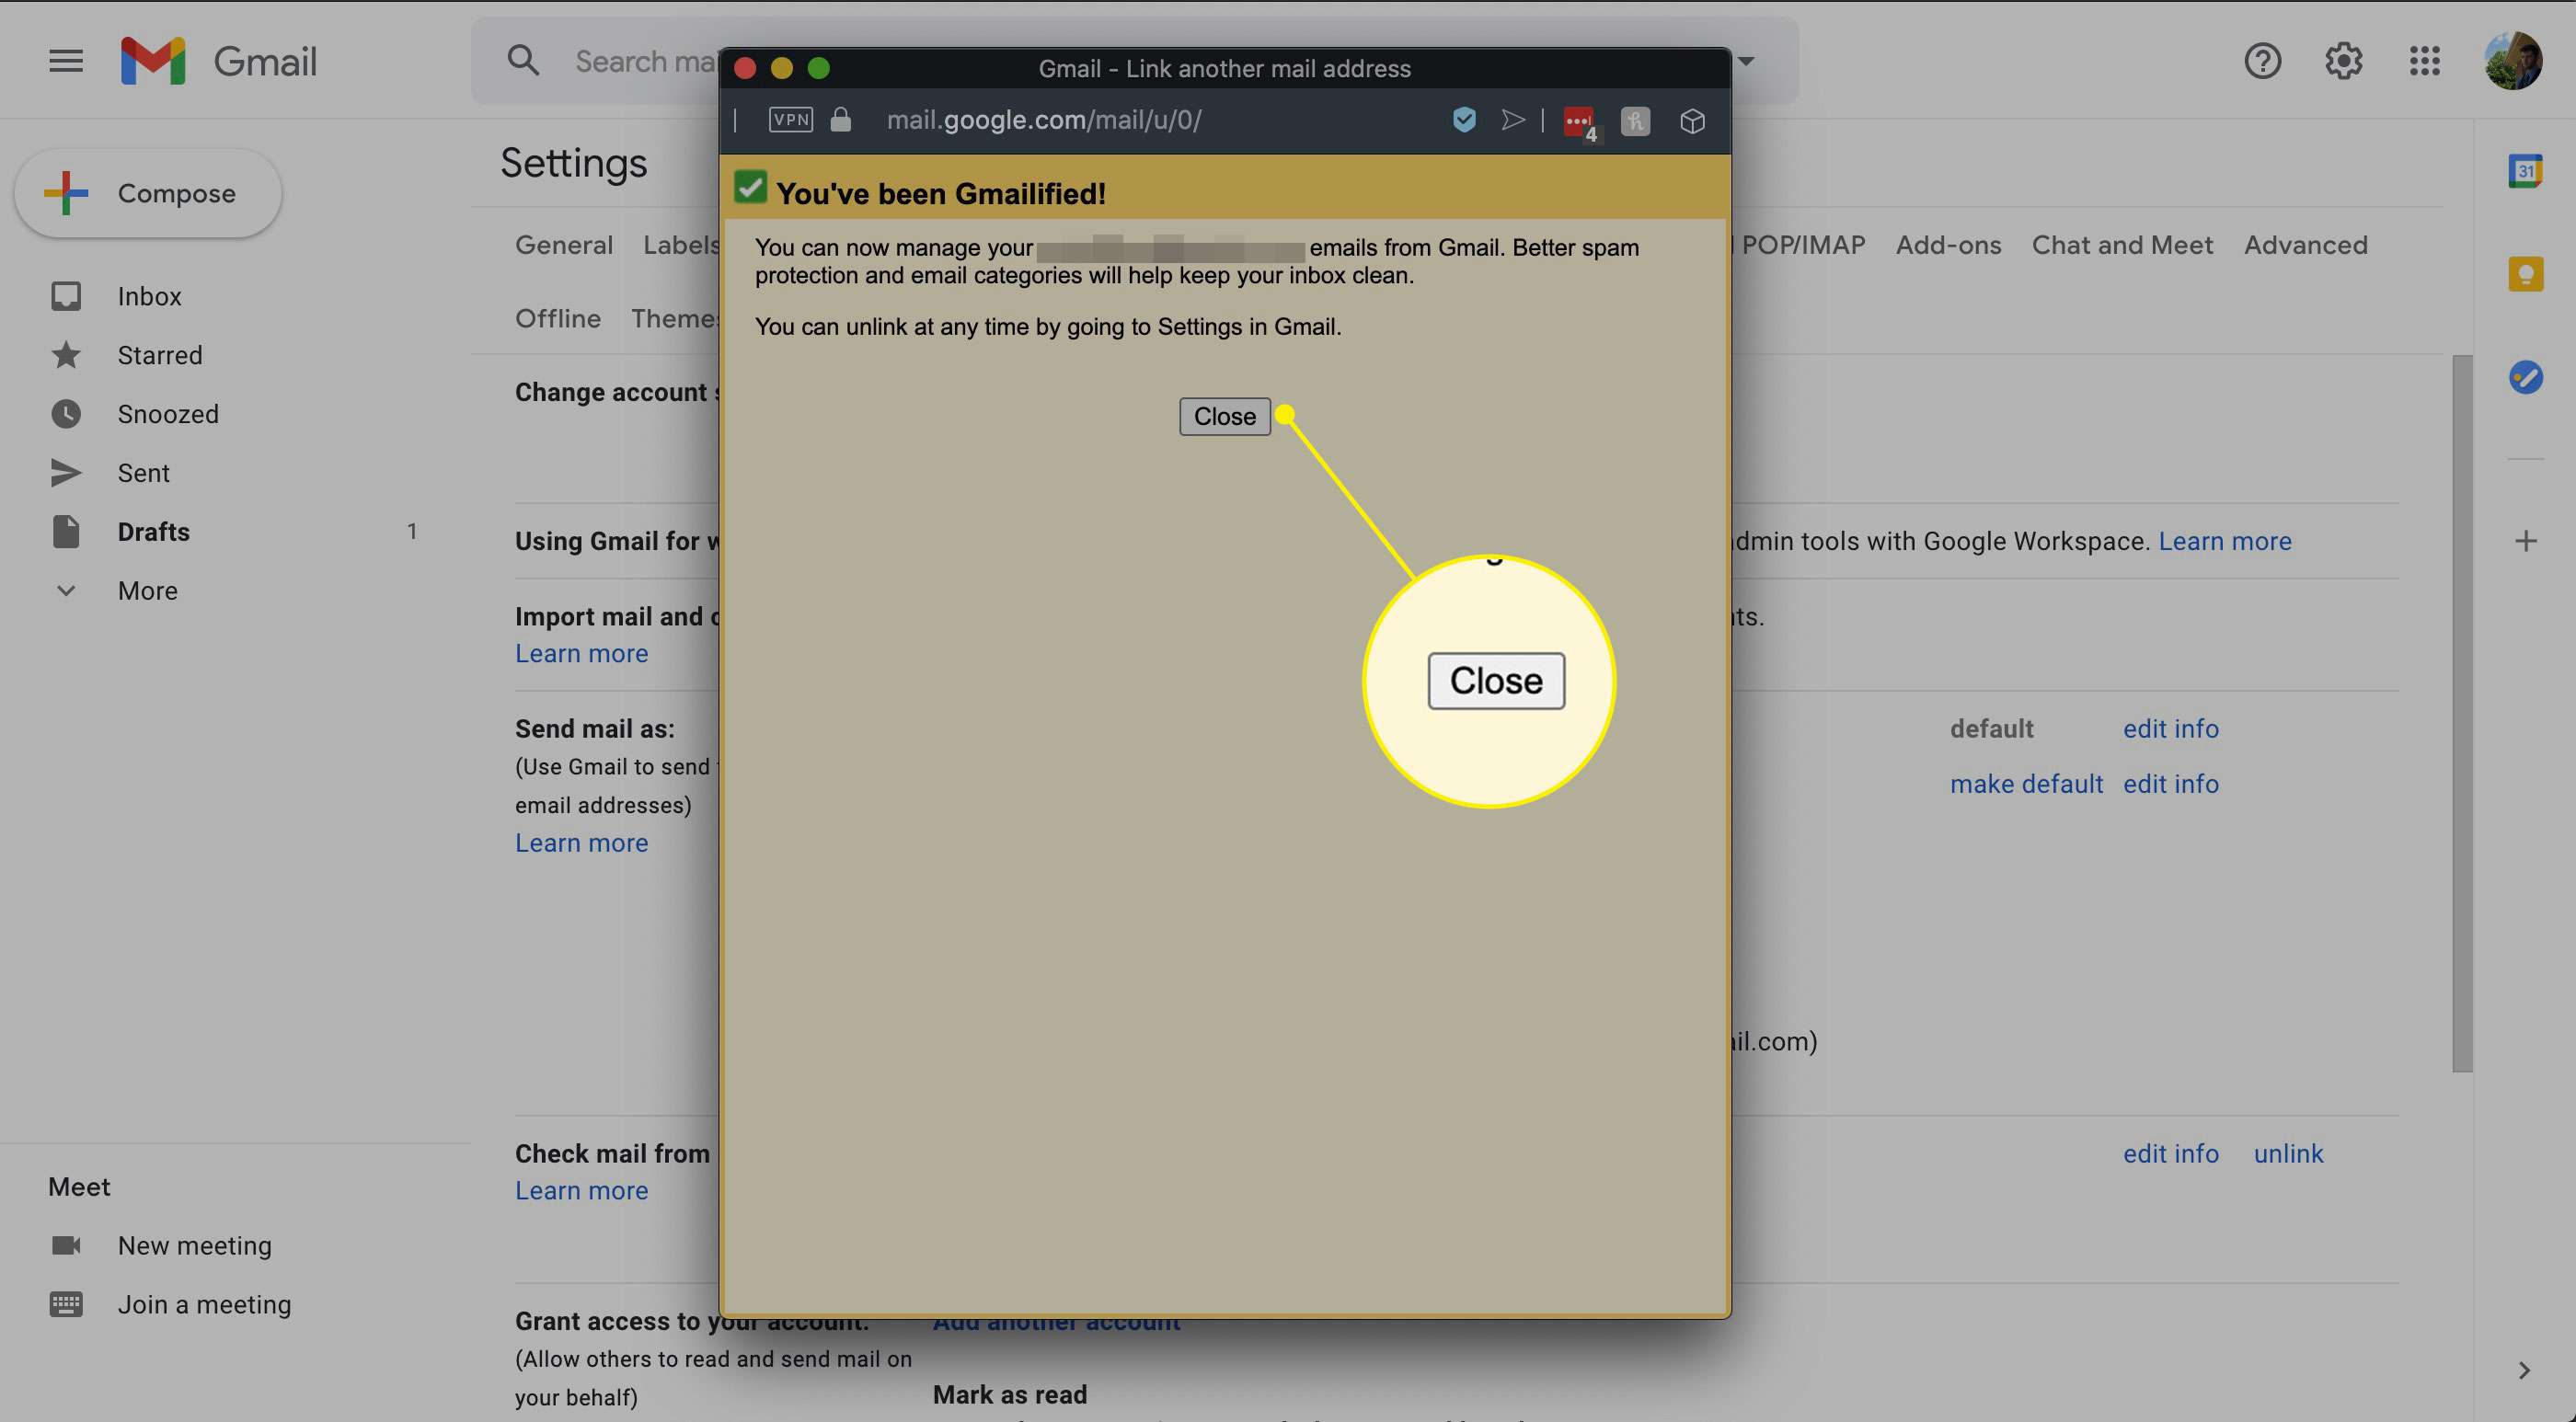The width and height of the screenshot is (2576, 1422).
Task: Click the make default link
Action: (x=2026, y=784)
